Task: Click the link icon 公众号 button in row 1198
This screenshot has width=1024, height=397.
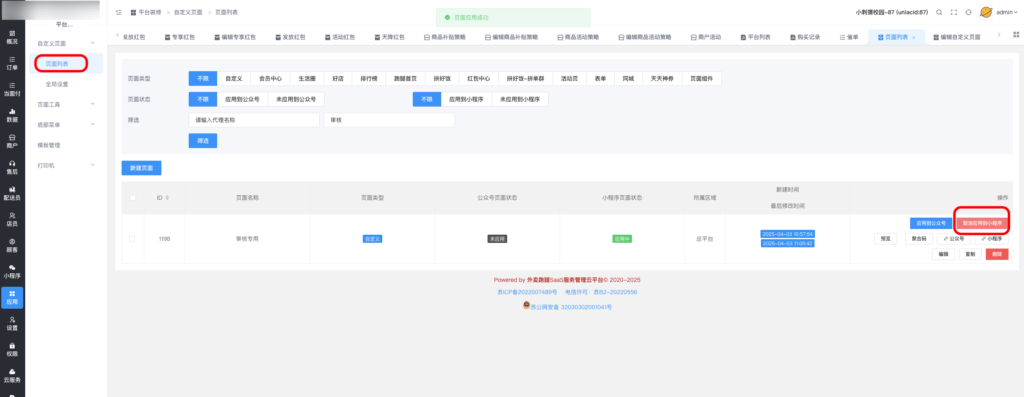Action: (953, 239)
